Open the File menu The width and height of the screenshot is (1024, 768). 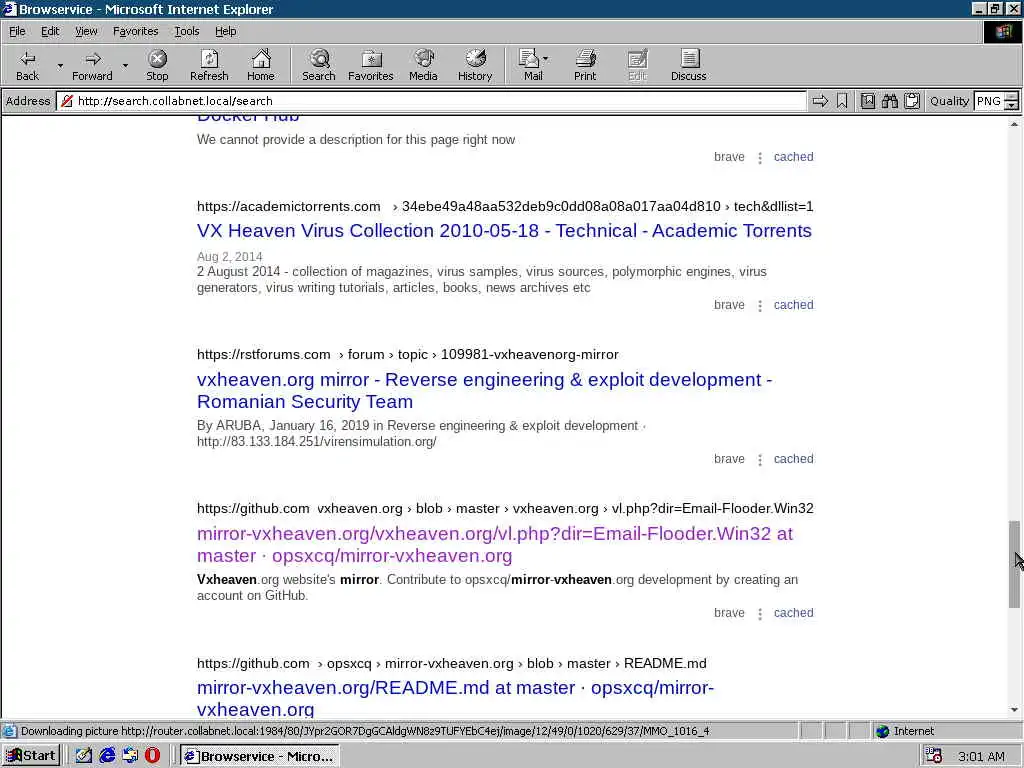(17, 31)
